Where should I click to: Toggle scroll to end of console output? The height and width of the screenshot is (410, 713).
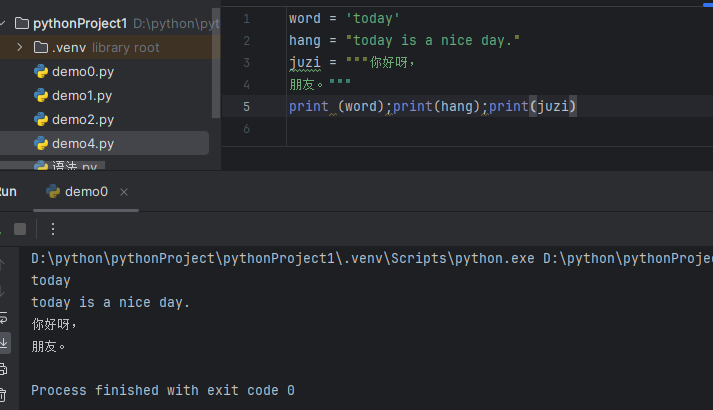click(x=4, y=343)
